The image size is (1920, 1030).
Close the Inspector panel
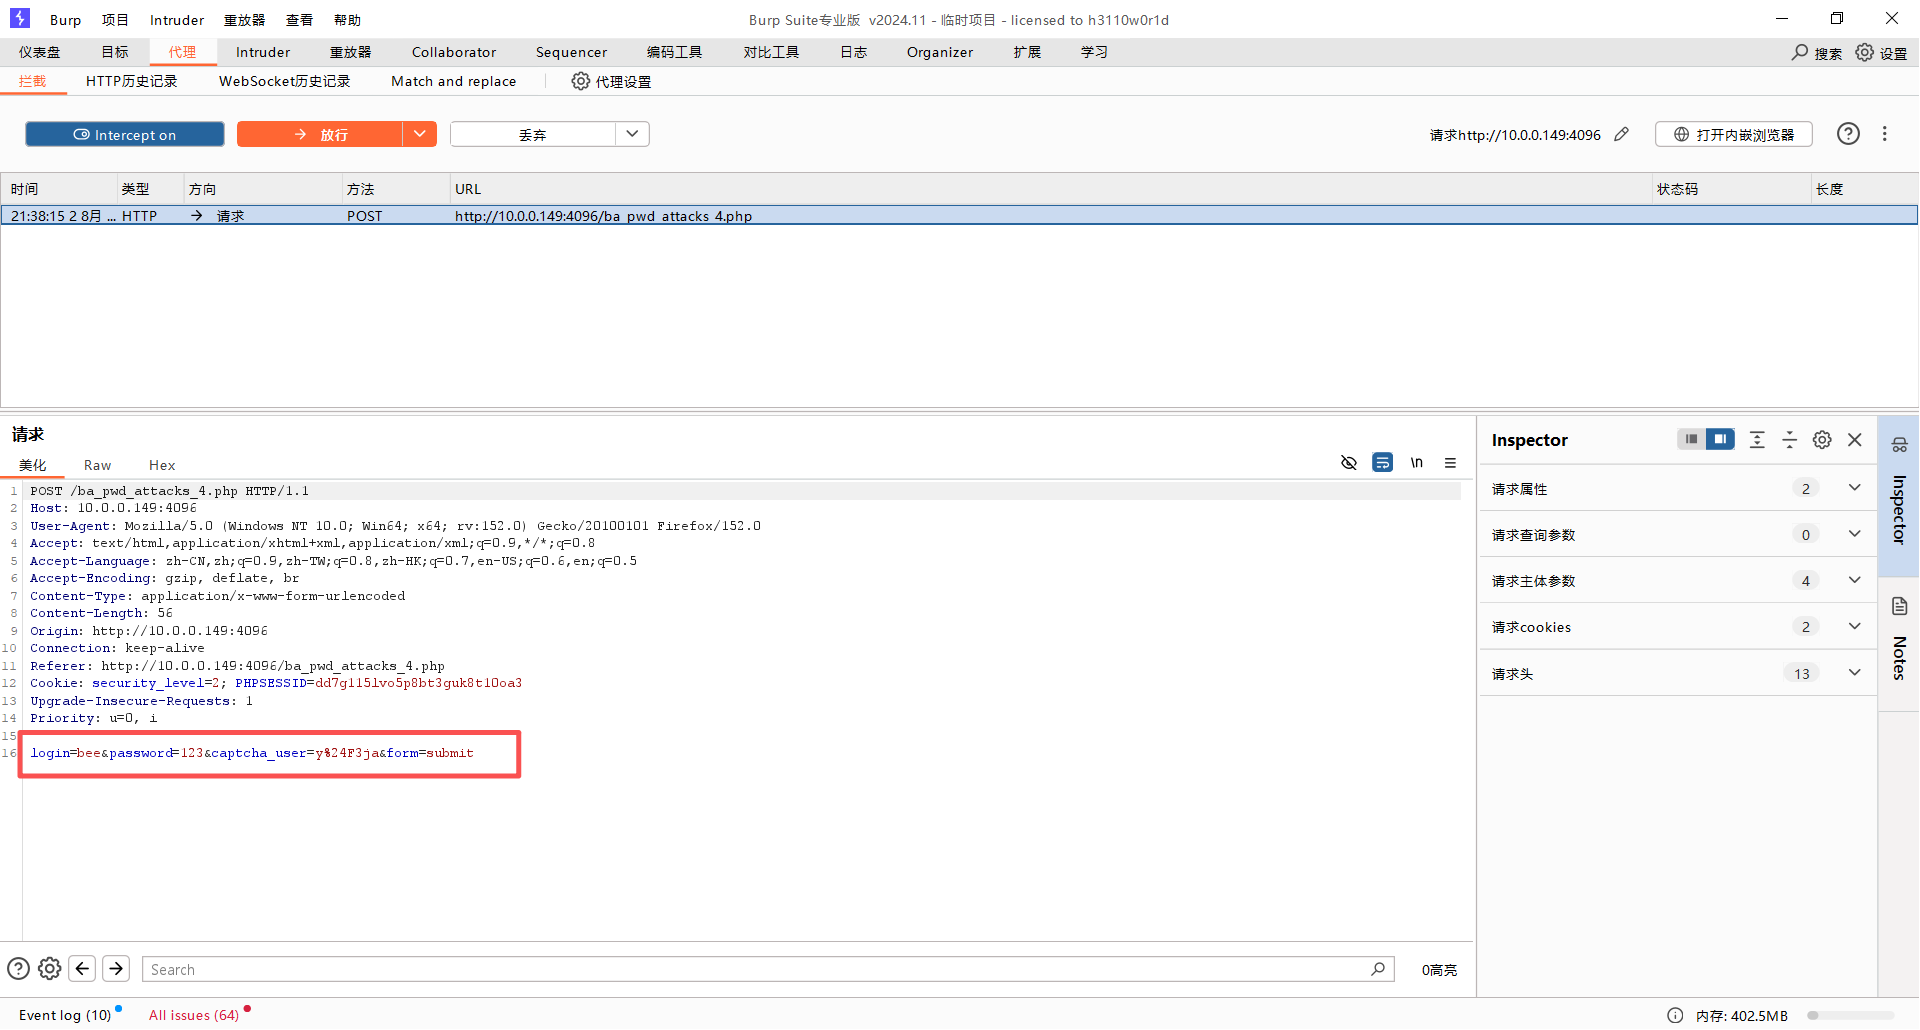[x=1855, y=440]
